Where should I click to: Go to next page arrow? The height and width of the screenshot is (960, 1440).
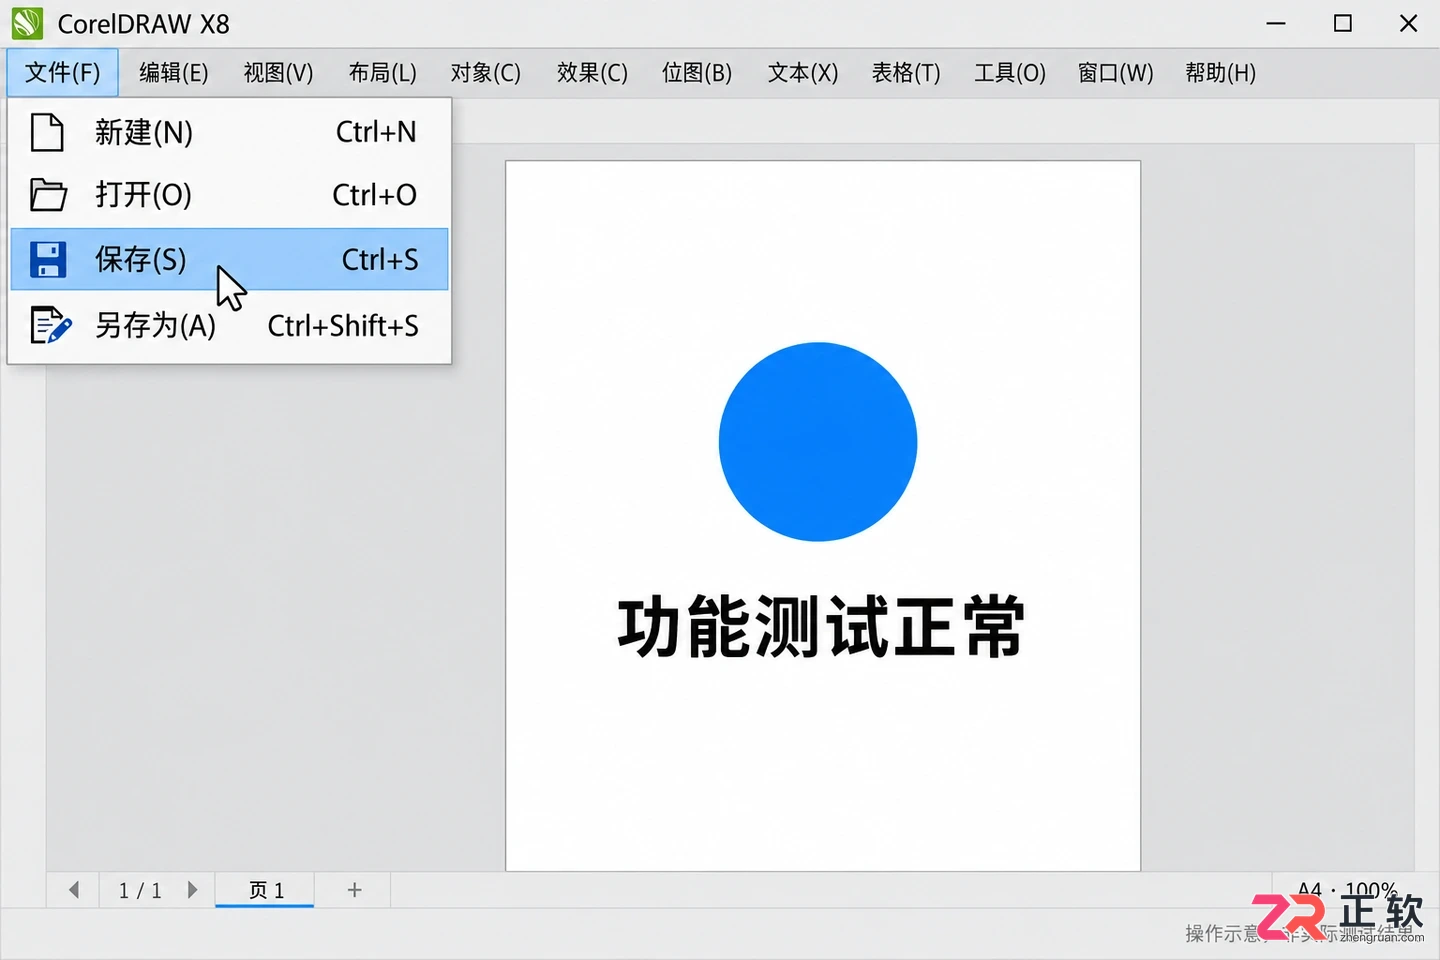click(192, 890)
